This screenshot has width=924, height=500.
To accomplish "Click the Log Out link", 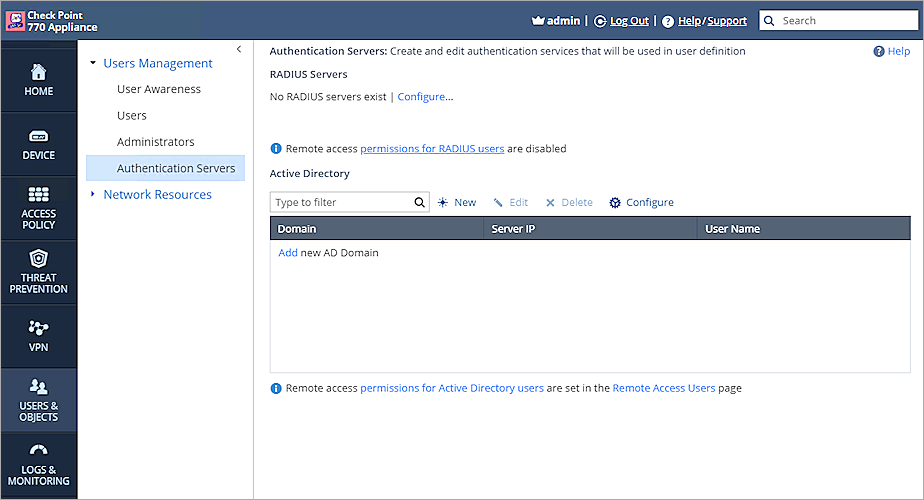I will tap(629, 21).
